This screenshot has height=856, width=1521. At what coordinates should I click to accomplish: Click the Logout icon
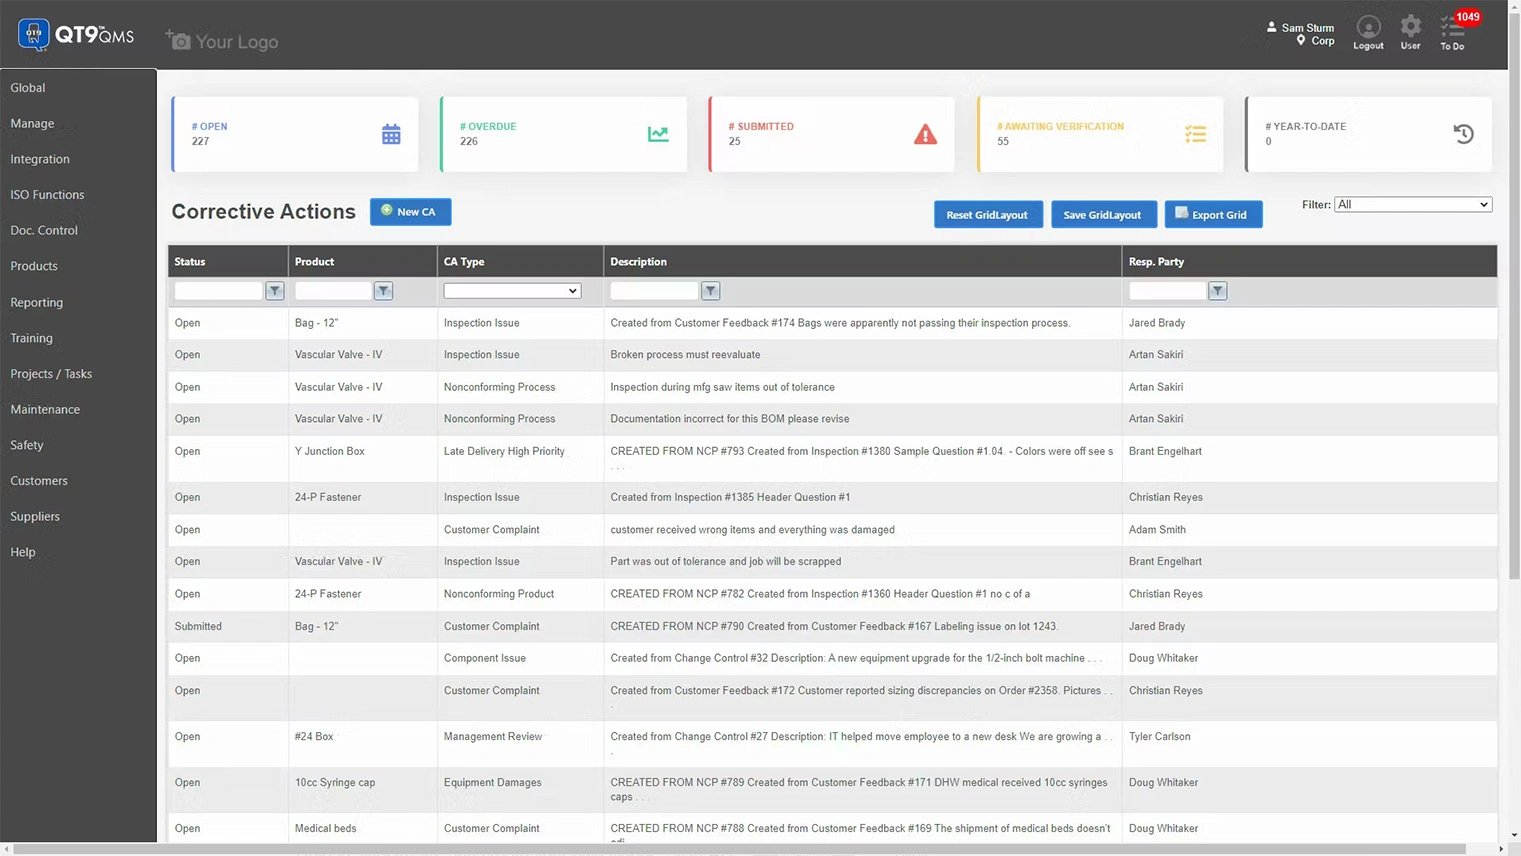[1368, 31]
